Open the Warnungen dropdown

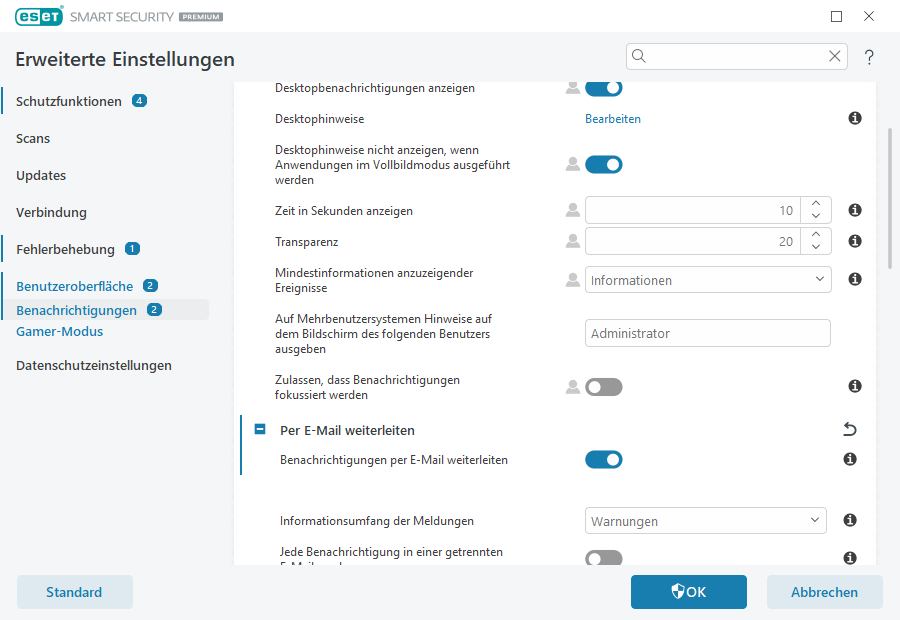click(705, 520)
